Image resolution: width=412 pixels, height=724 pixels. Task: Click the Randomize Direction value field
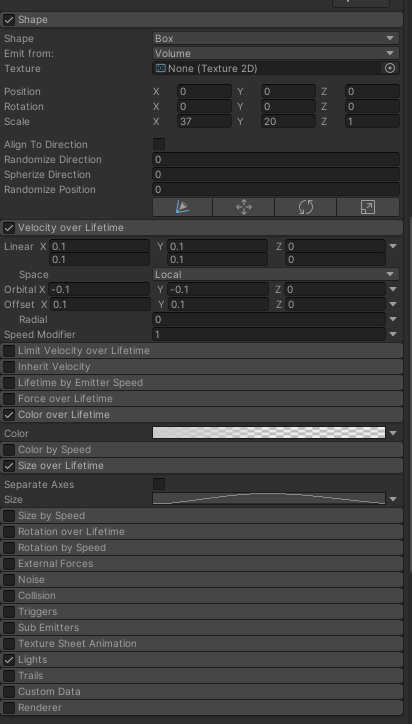[276, 159]
